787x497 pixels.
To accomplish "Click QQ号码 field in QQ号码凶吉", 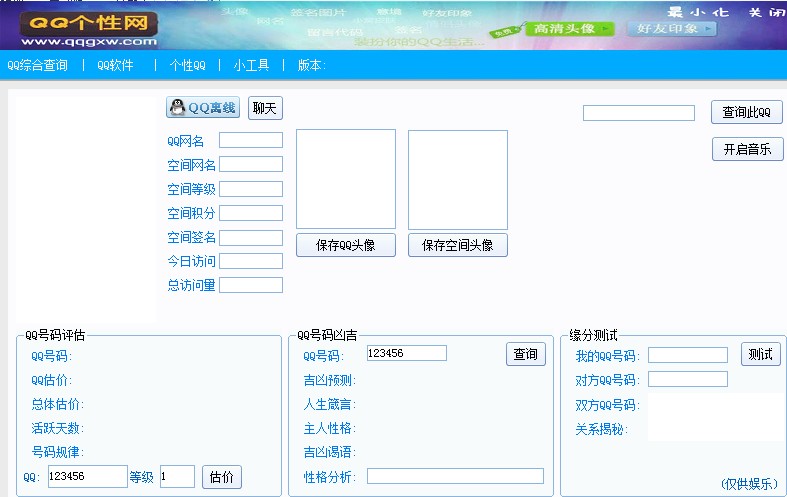I will [x=407, y=353].
